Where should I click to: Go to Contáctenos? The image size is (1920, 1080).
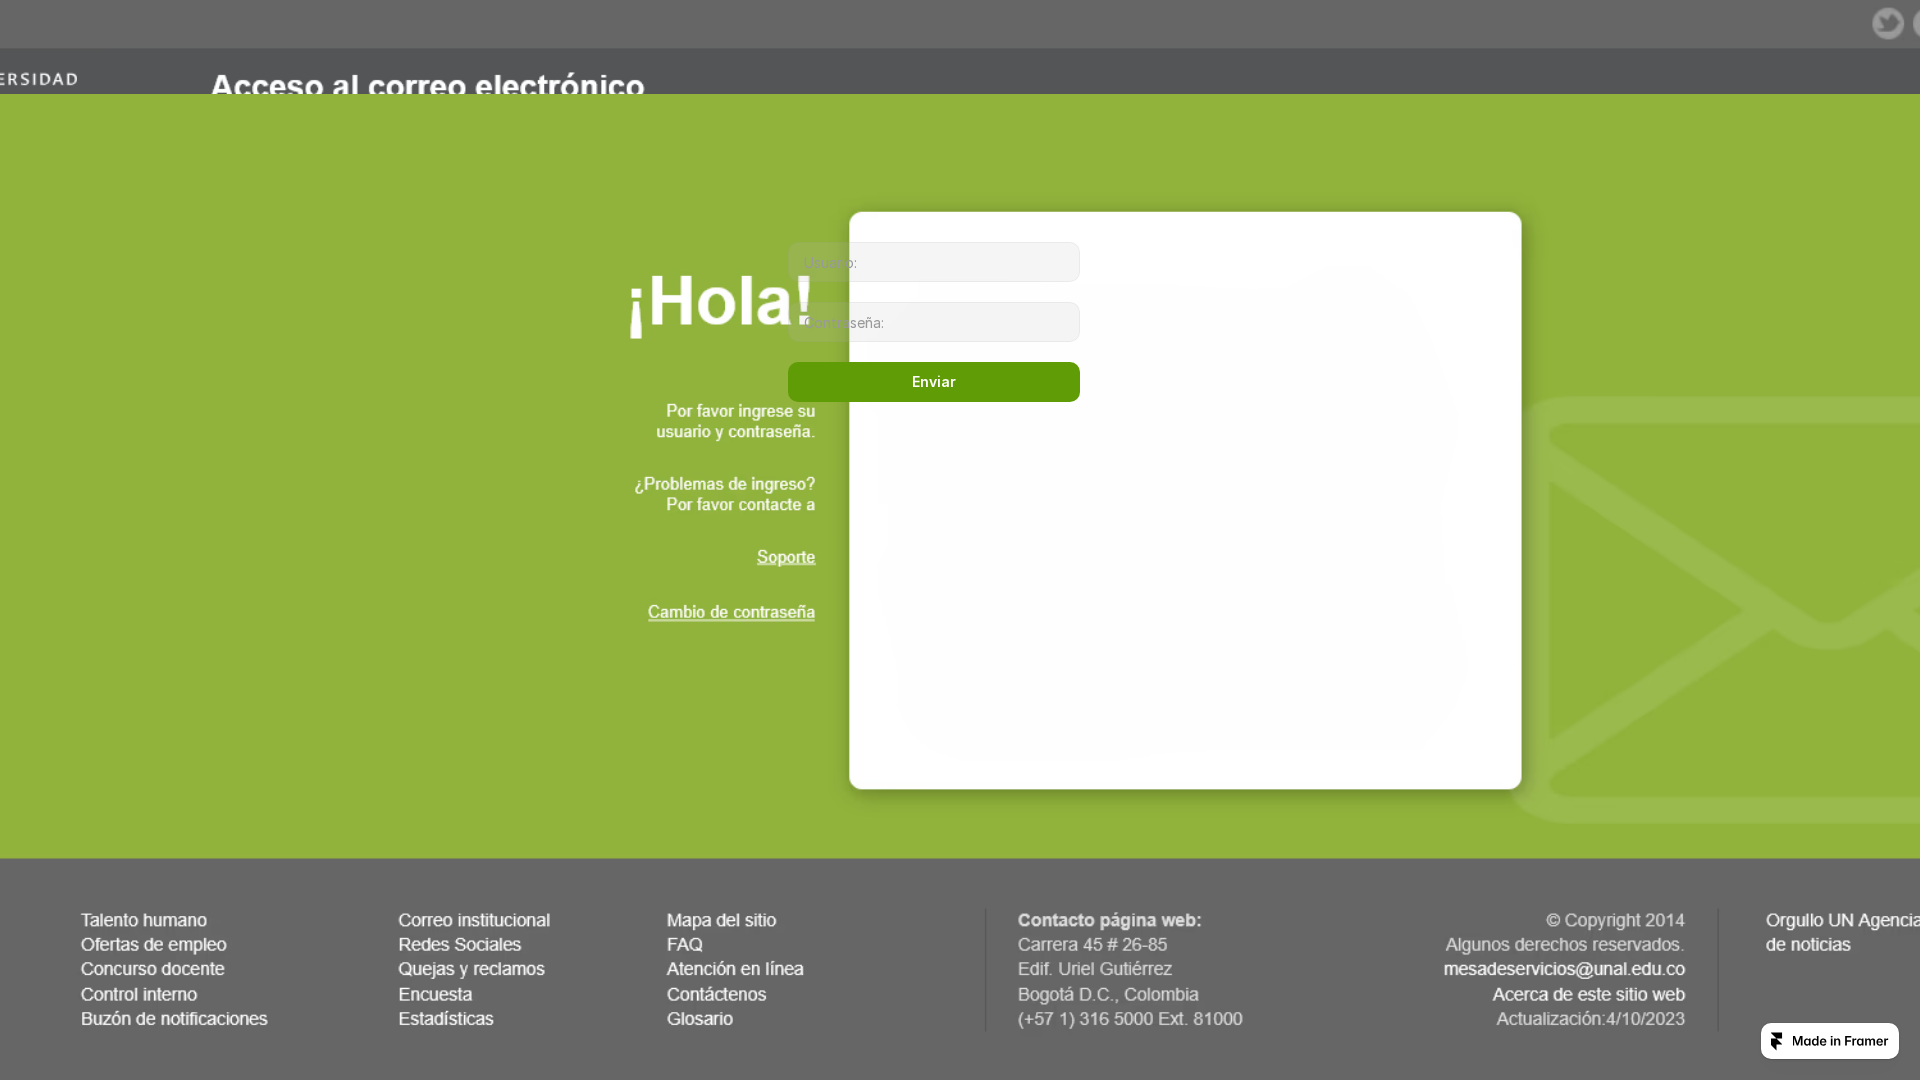coord(716,994)
